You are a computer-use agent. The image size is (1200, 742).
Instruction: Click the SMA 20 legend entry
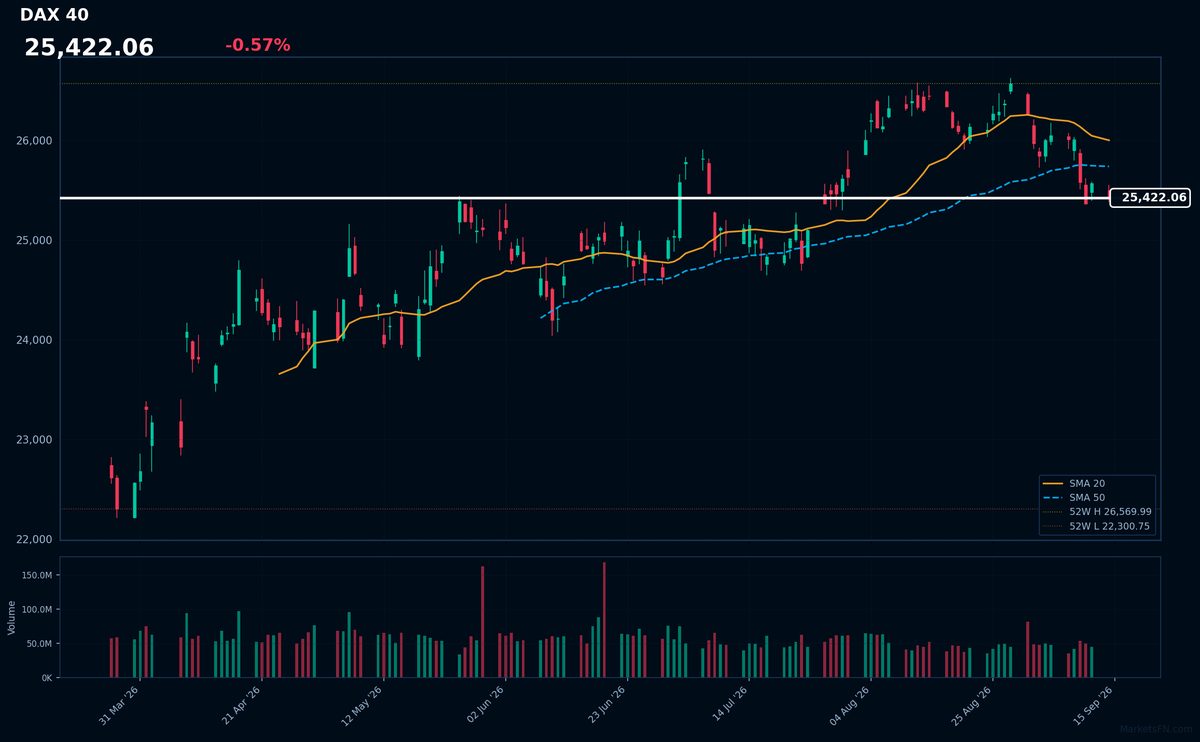pos(1086,483)
